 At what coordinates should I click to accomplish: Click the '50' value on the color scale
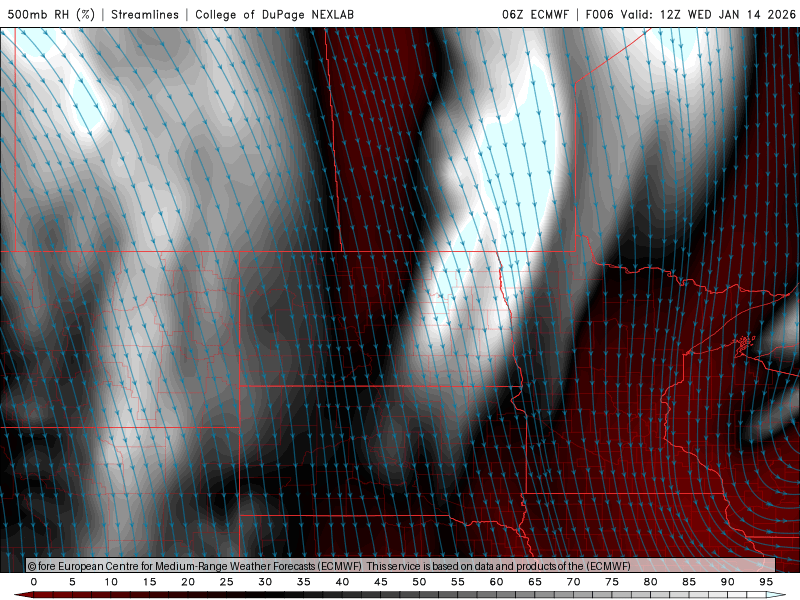[419, 582]
